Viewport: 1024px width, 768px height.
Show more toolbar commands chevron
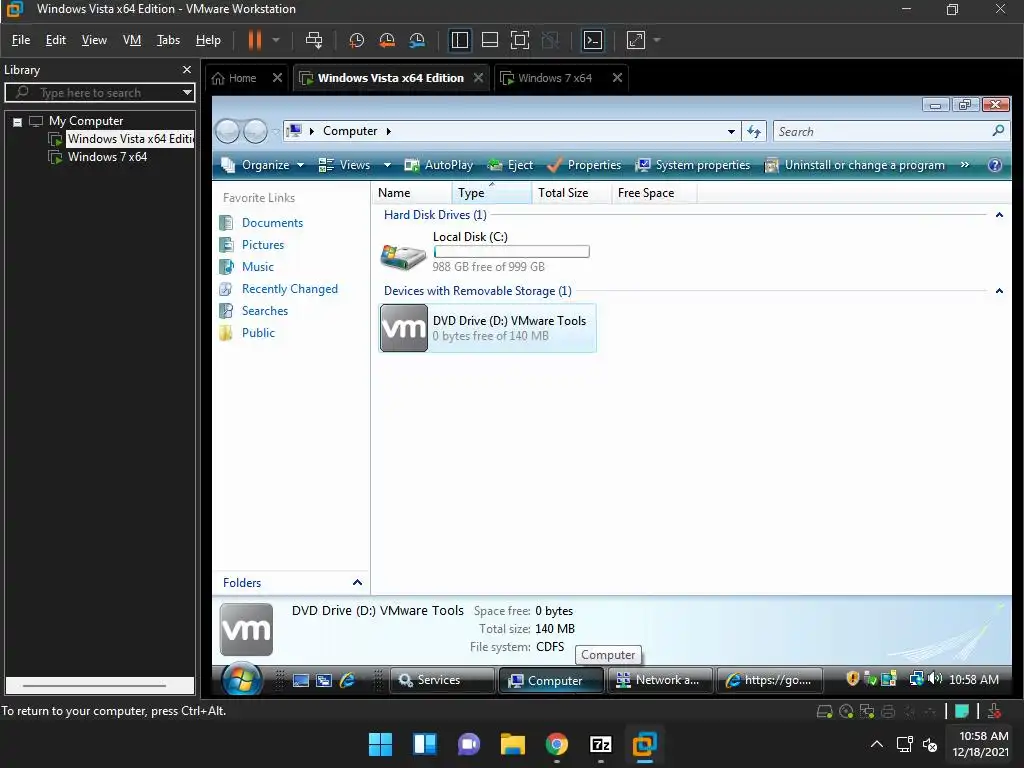(x=965, y=165)
